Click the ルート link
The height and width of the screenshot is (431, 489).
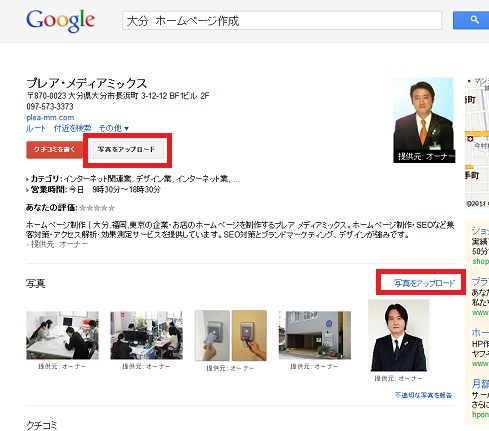point(36,128)
